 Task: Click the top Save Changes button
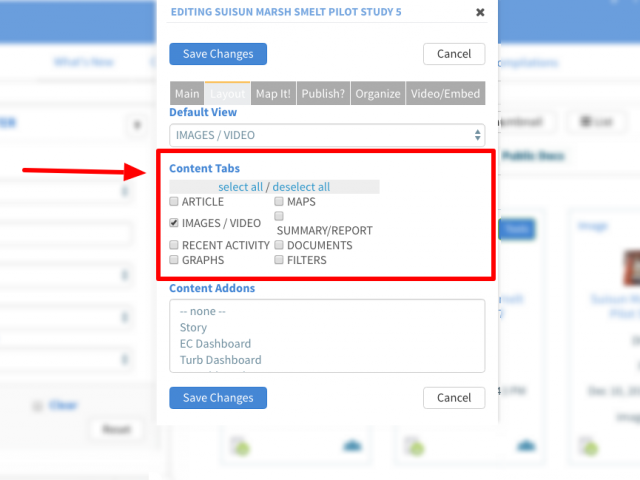[x=218, y=54]
